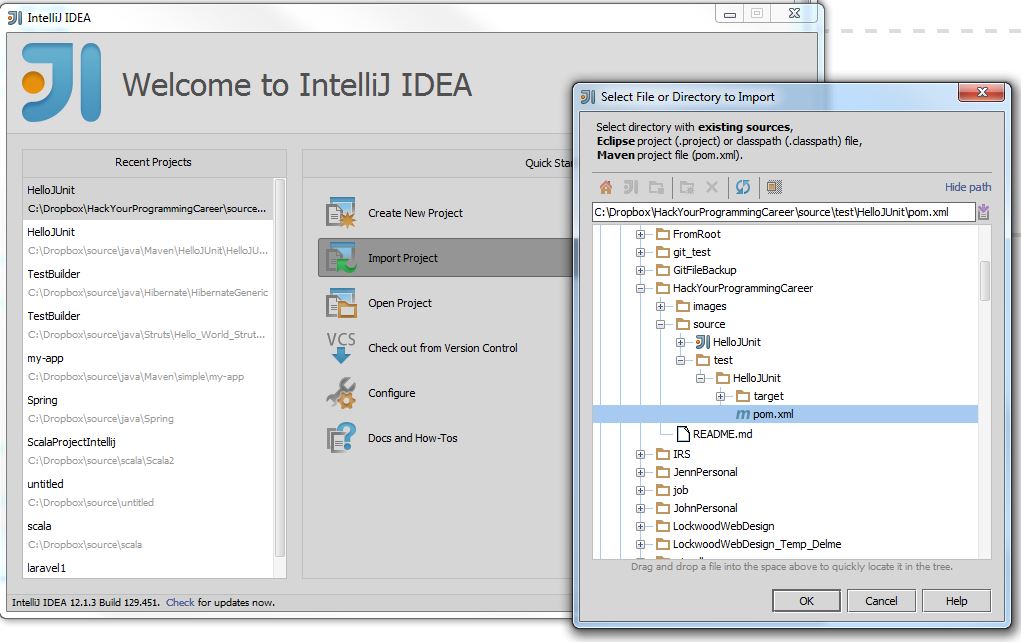The height and width of the screenshot is (642, 1021).
Task: Select LockwoodWebDesign_Temp_Delme folder
Action: coord(757,544)
